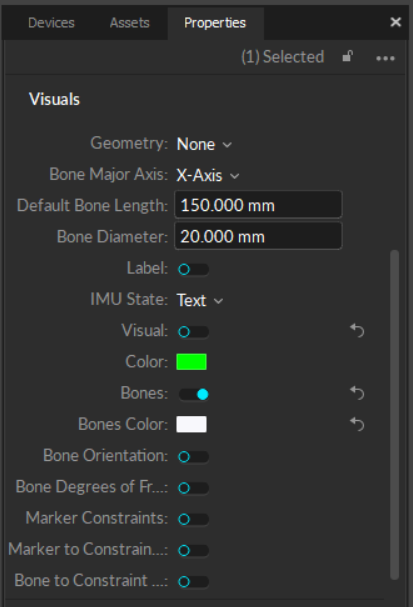Turn on the Visual toggle

click(193, 332)
